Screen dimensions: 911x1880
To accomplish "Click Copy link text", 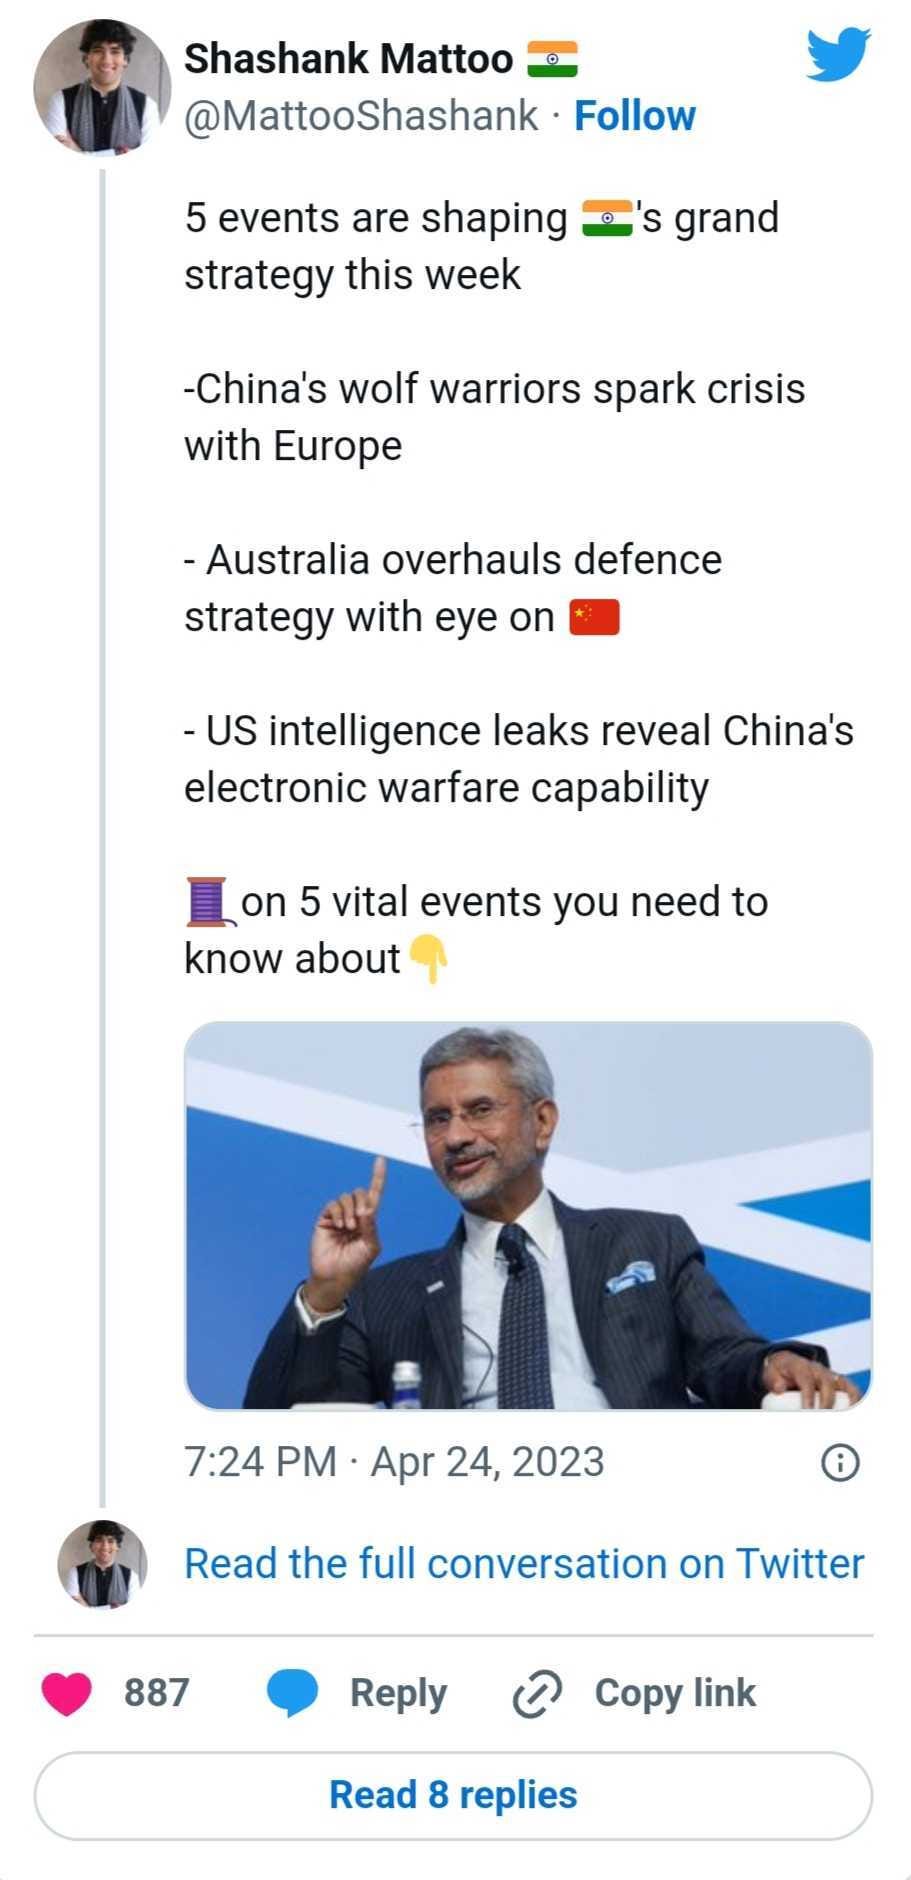I will [675, 1693].
